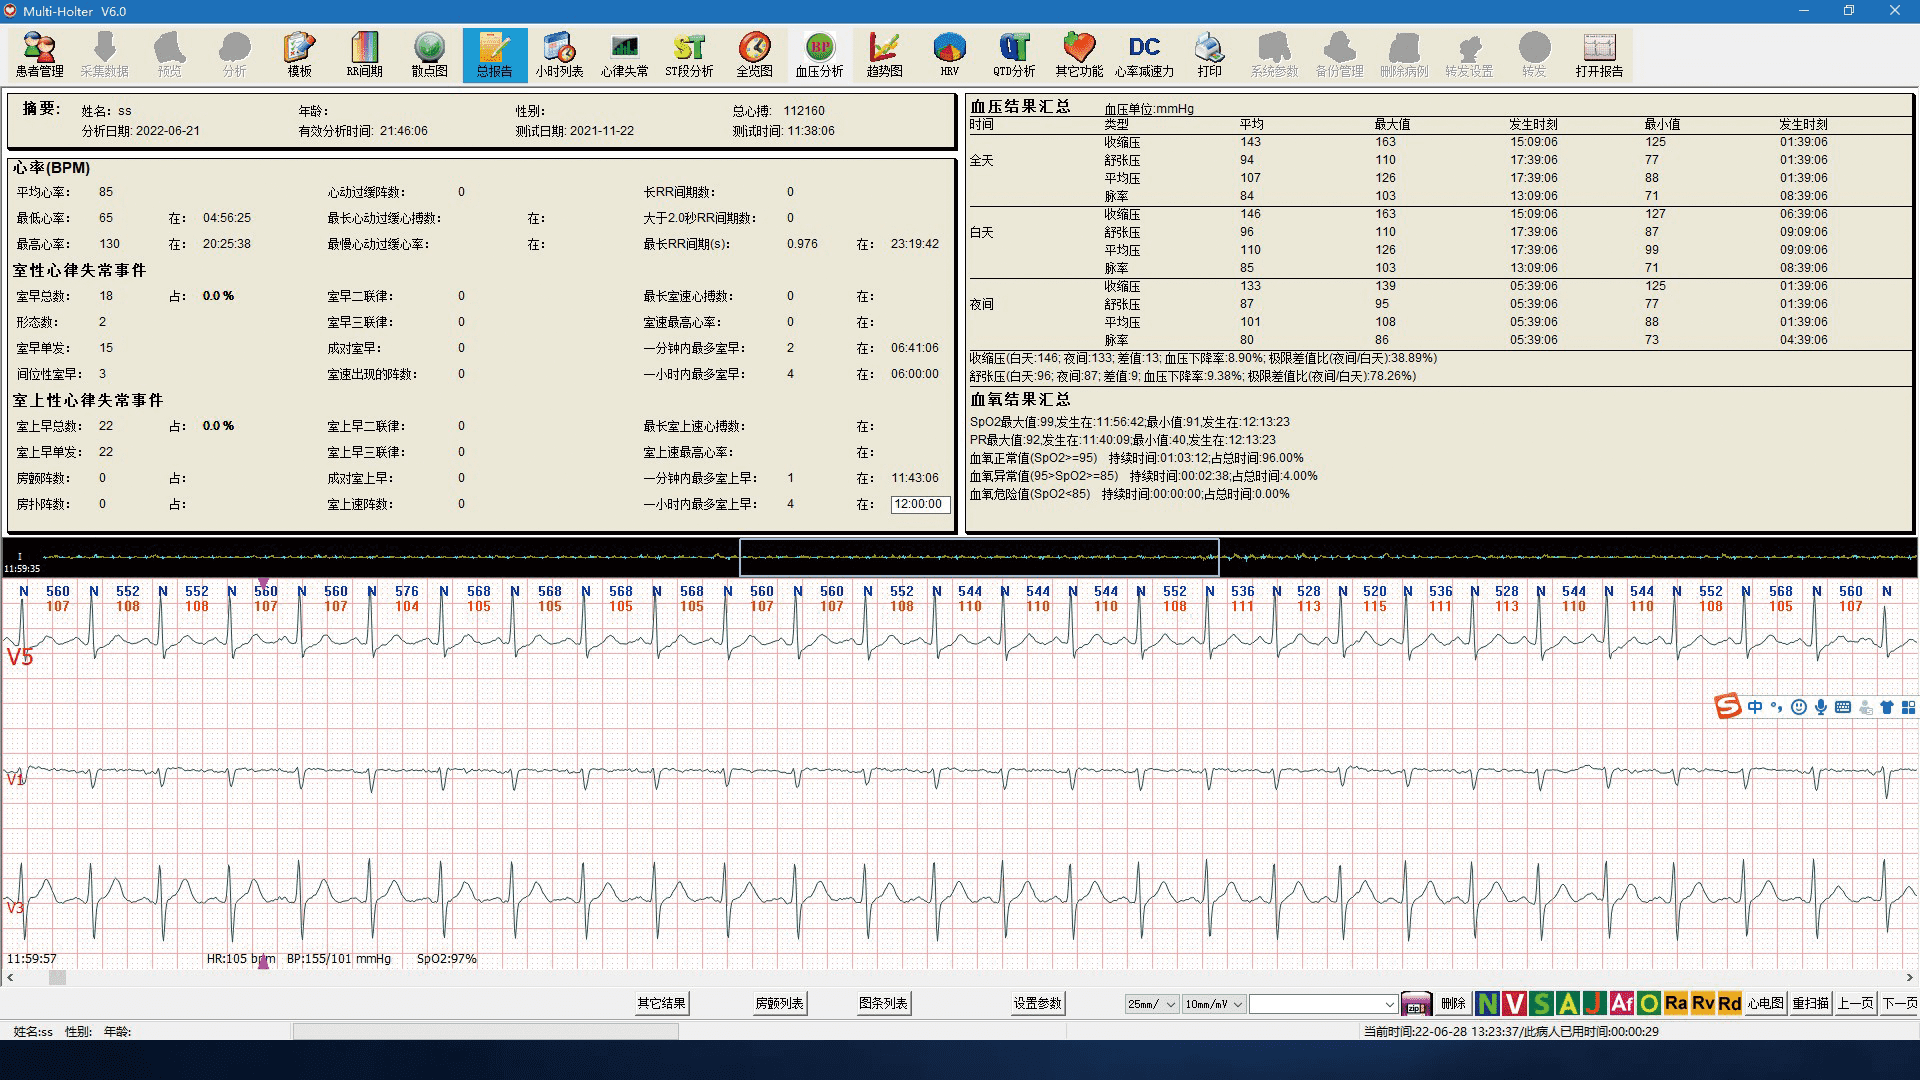The width and height of the screenshot is (1920, 1080).
Task: Open the 趋势图 trend chart
Action: [884, 55]
